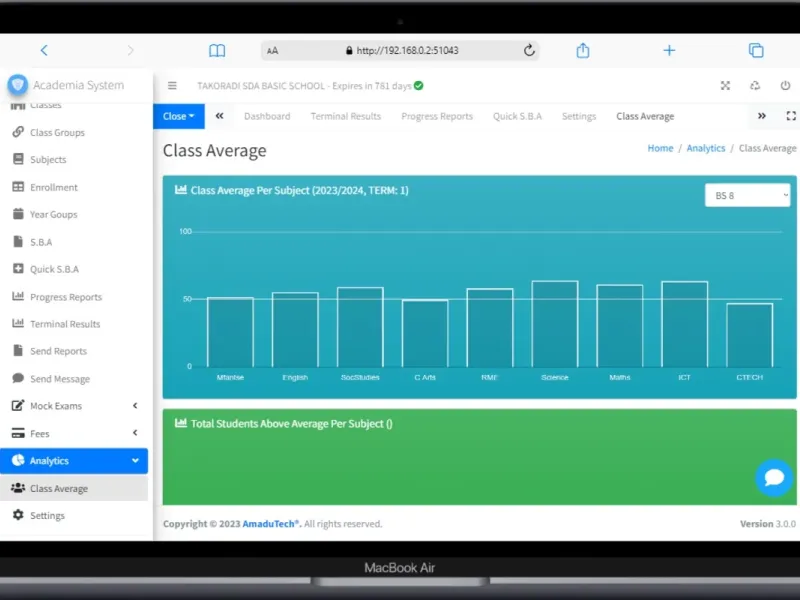Click the CTECH bar in the chart
Viewport: 800px width, 600px height.
(x=749, y=335)
